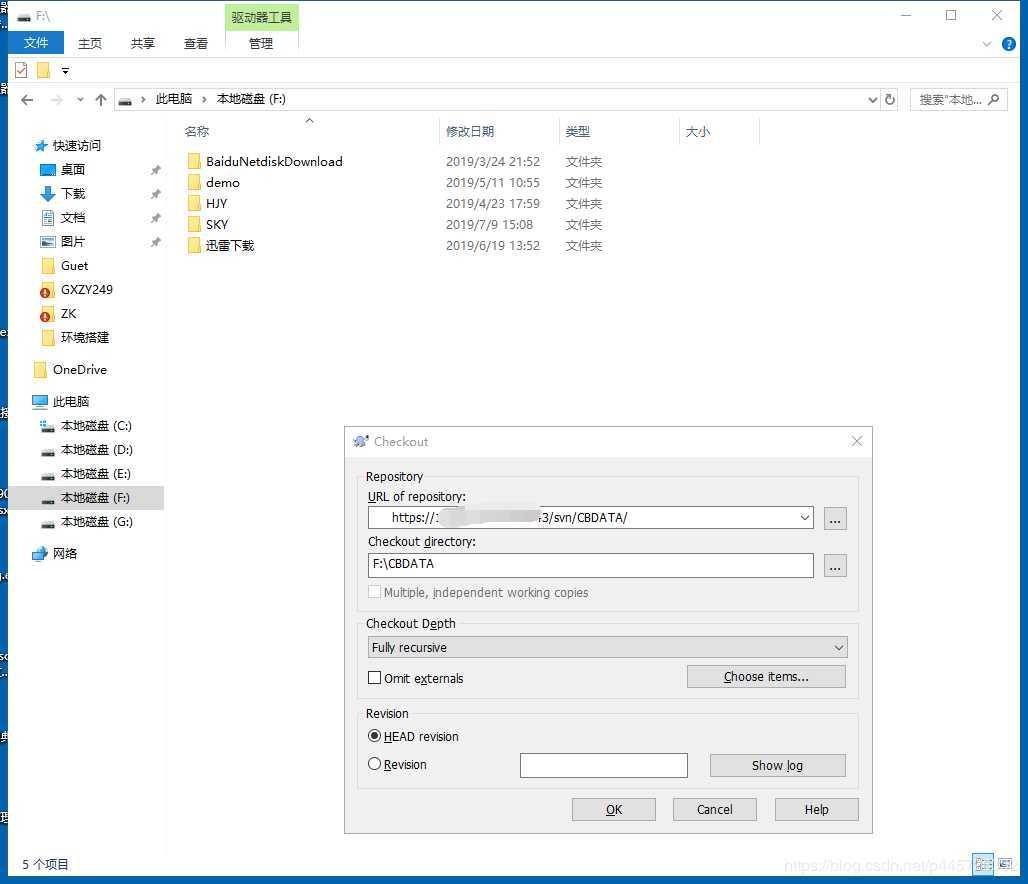This screenshot has height=884, width=1028.
Task: Sort by 类型 column header
Action: click(578, 131)
